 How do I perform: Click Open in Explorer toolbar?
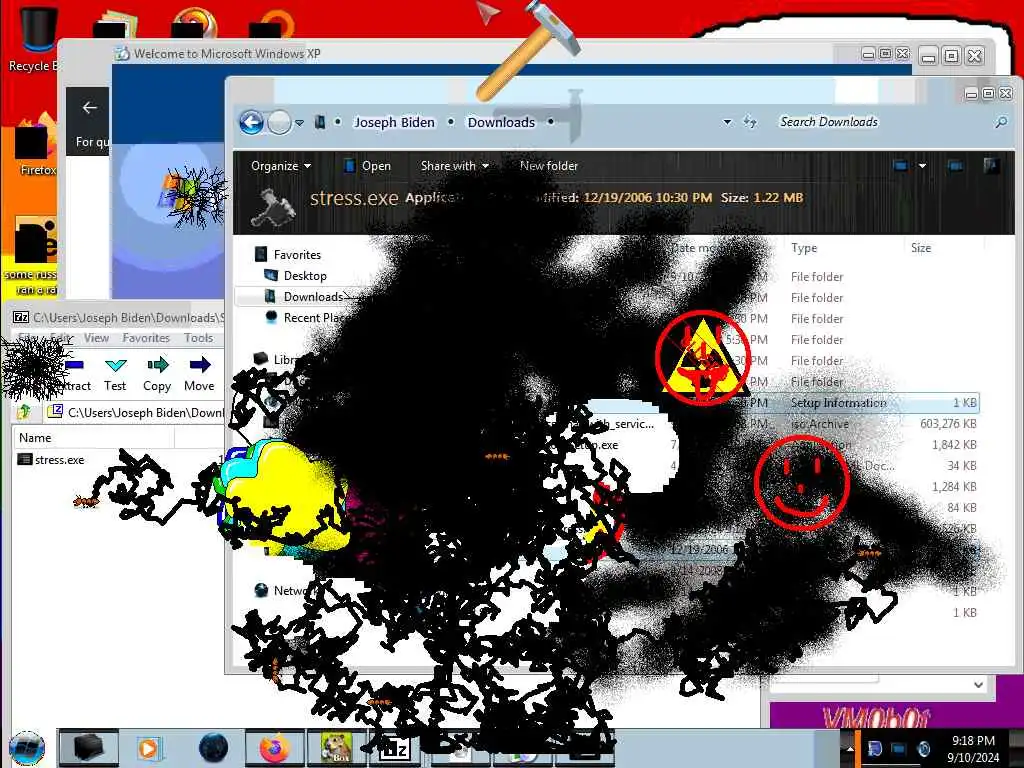click(x=368, y=166)
